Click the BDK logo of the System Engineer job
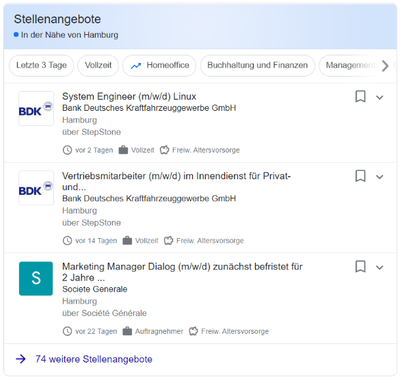Image resolution: width=400 pixels, height=379 pixels. coord(36,109)
